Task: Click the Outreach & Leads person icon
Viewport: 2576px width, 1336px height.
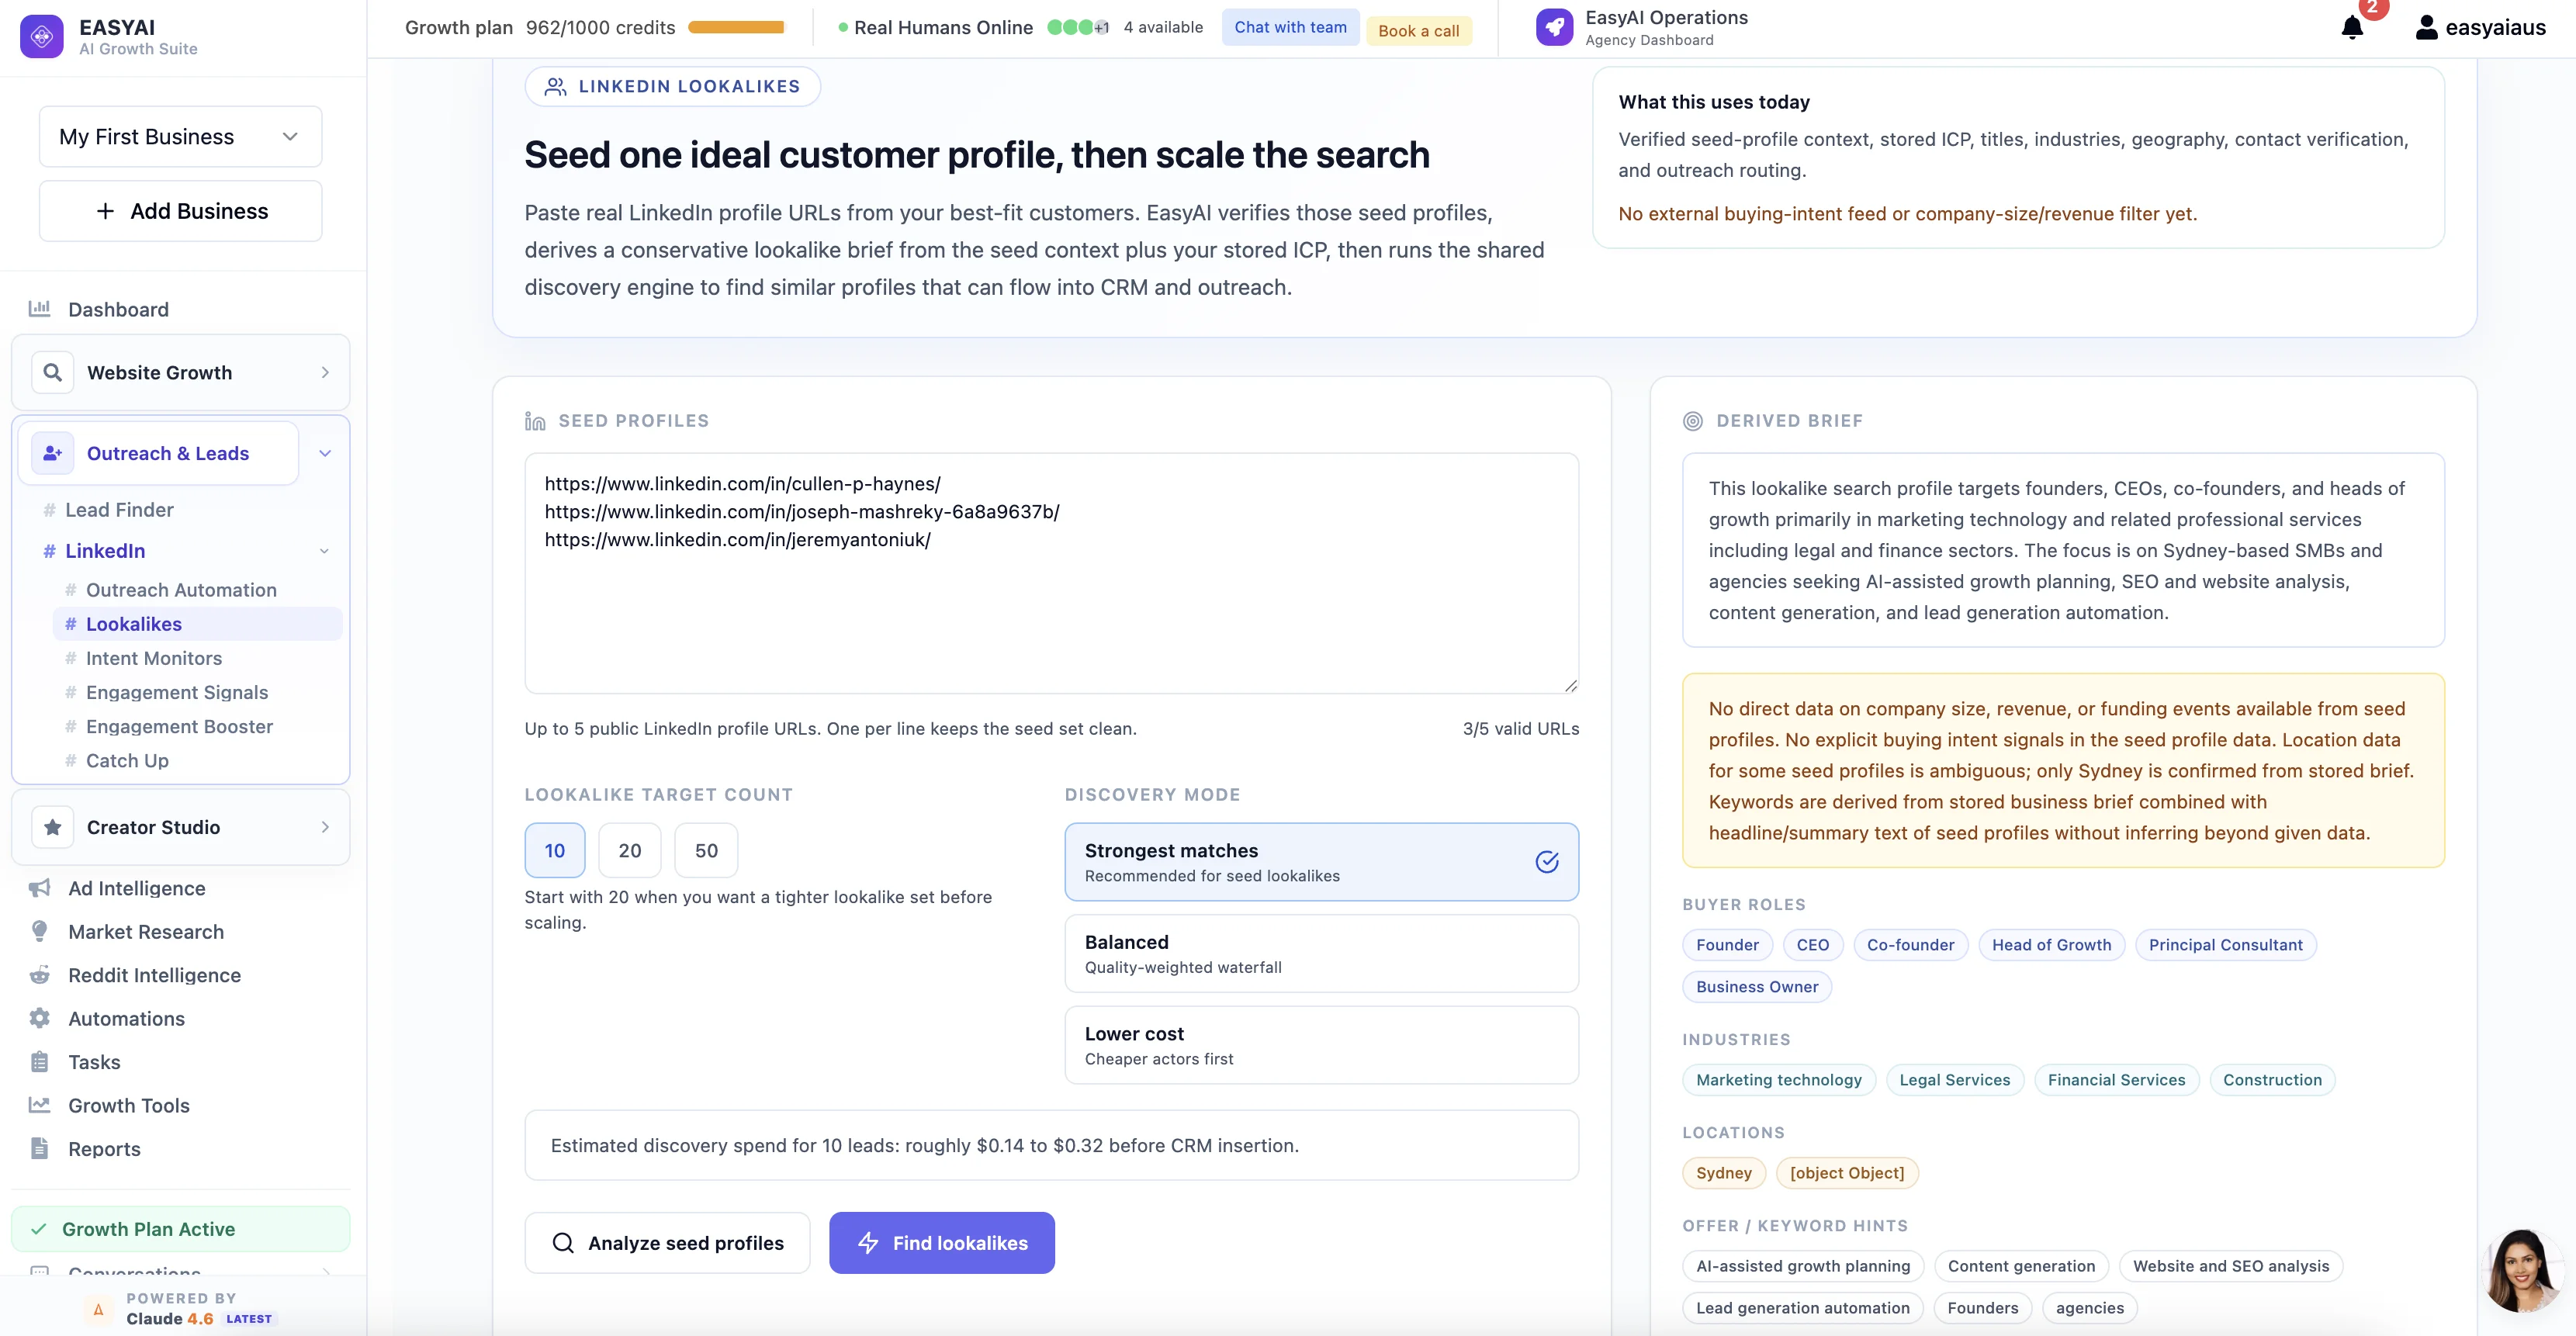Action: click(53, 453)
